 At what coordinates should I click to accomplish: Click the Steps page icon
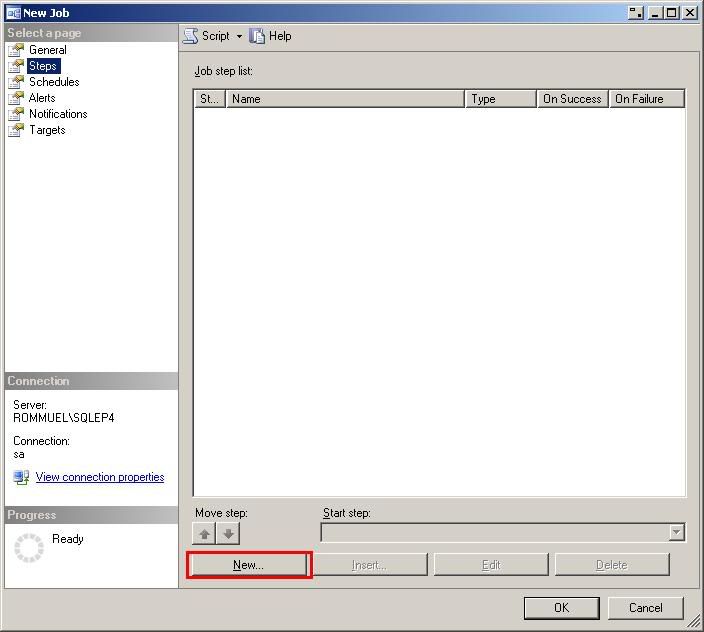[x=16, y=66]
